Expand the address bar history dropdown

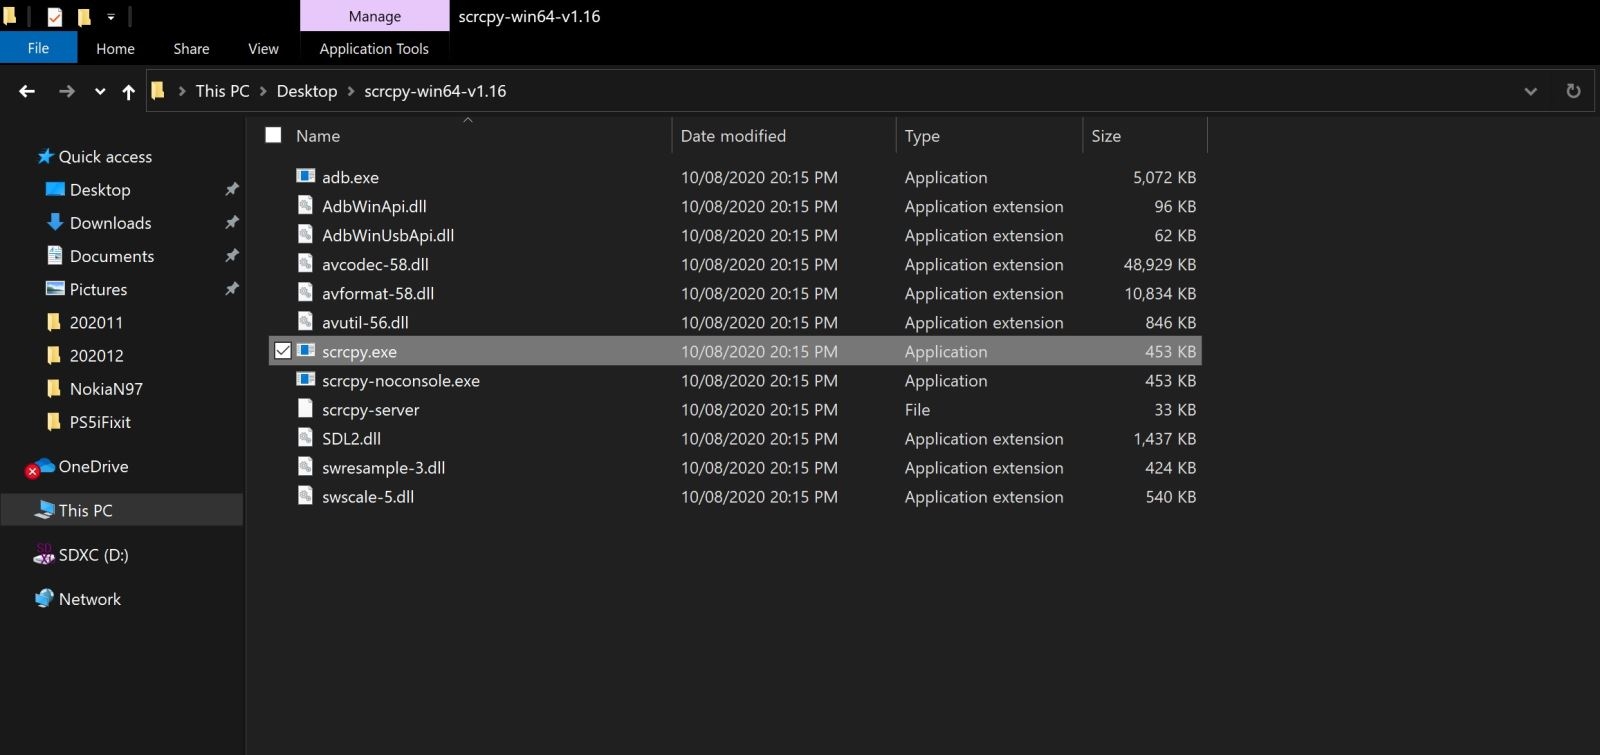(x=1530, y=91)
